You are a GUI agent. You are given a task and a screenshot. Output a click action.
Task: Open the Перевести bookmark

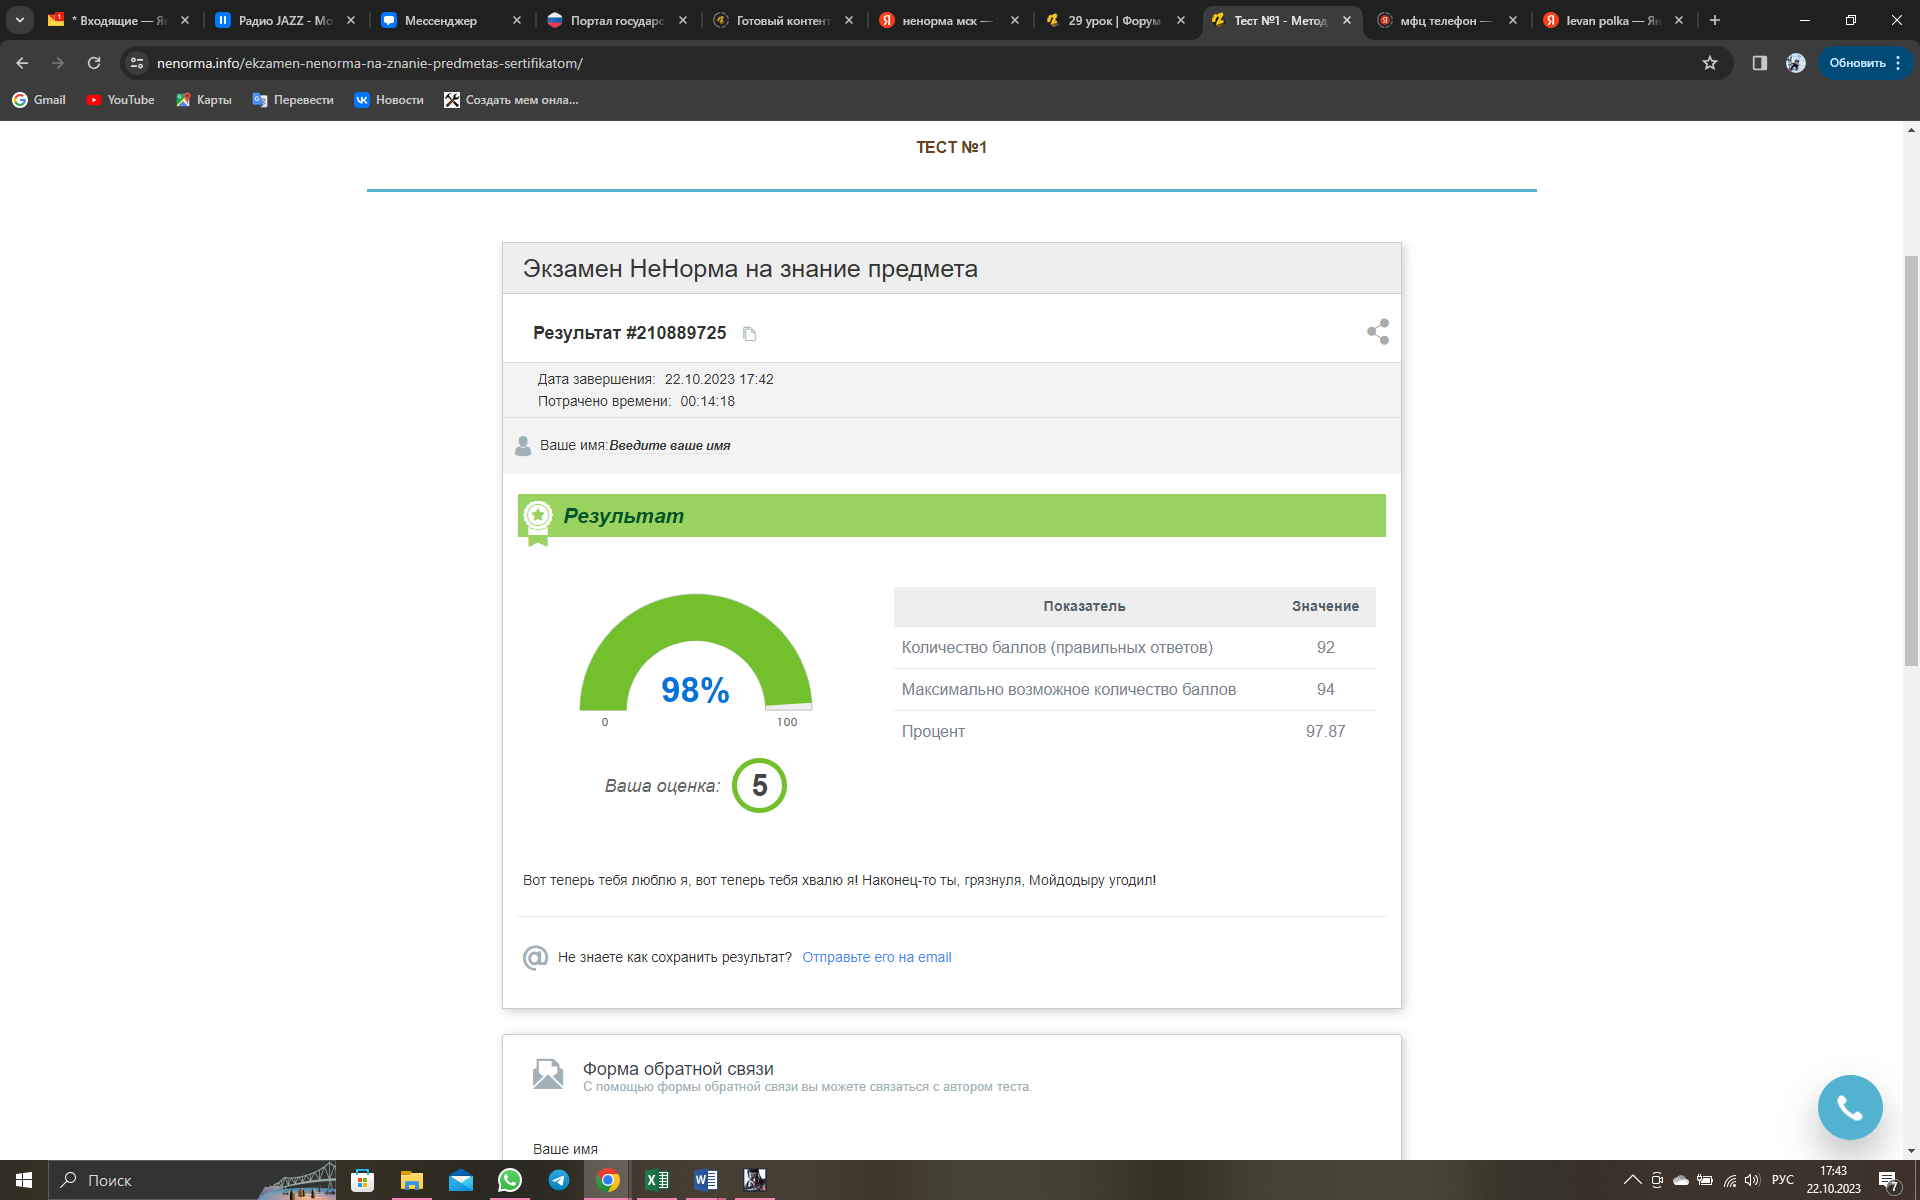[293, 100]
